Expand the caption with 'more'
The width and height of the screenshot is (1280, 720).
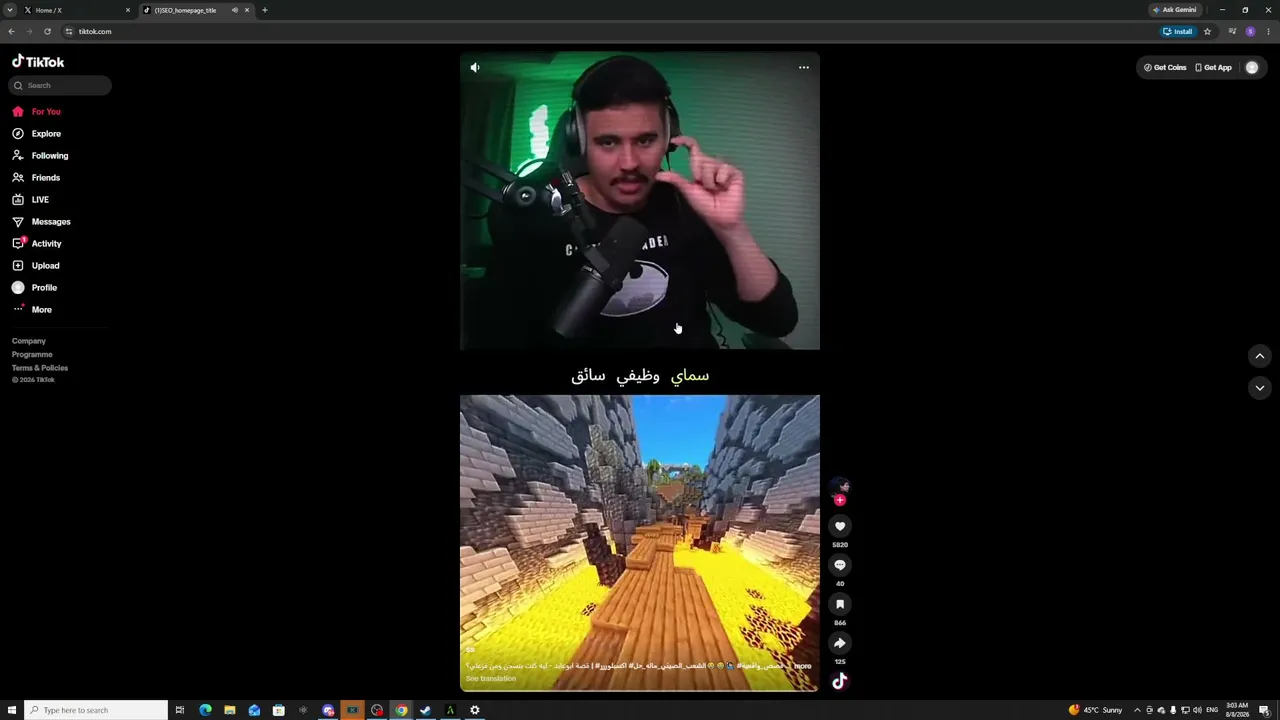click(x=803, y=666)
